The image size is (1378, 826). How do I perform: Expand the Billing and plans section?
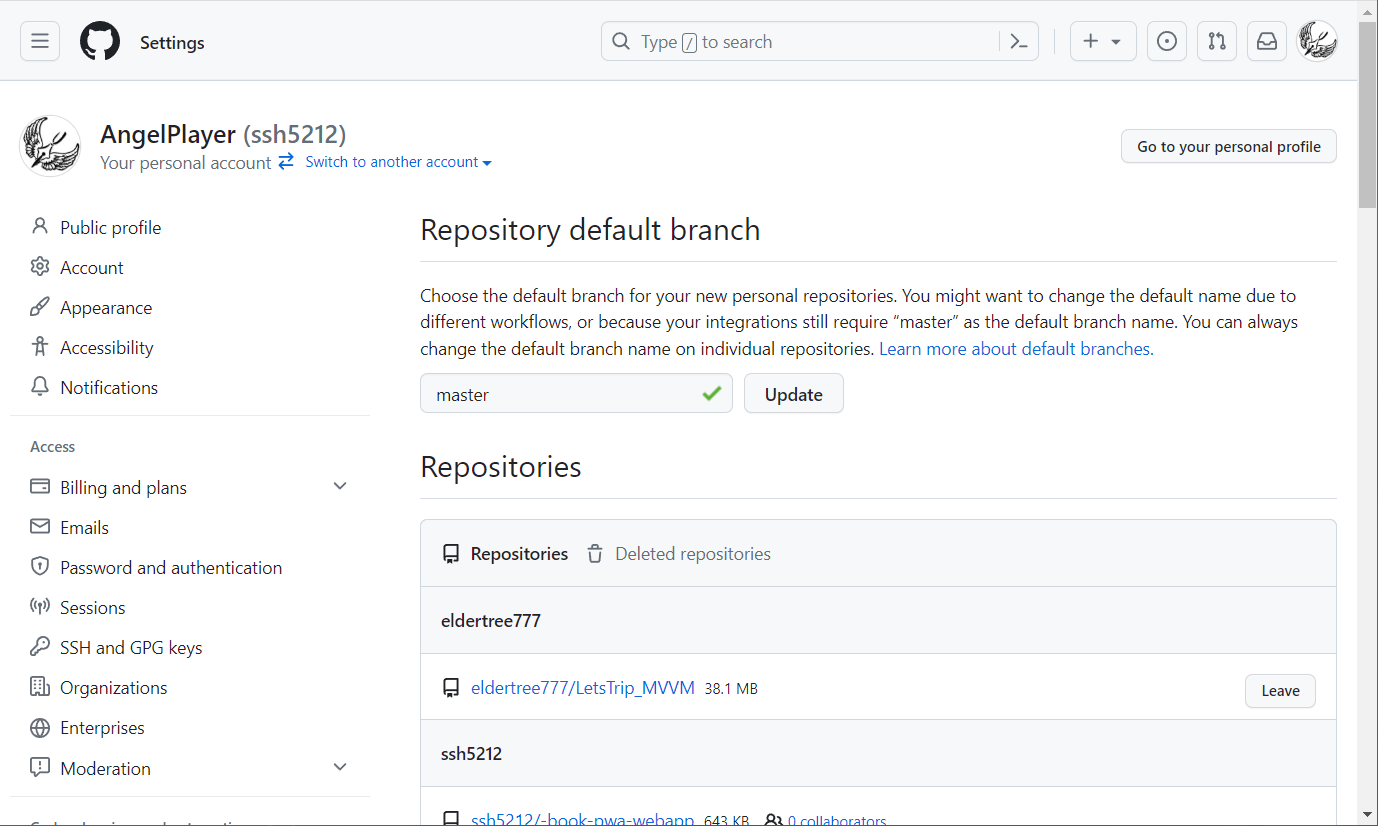pyautogui.click(x=340, y=486)
